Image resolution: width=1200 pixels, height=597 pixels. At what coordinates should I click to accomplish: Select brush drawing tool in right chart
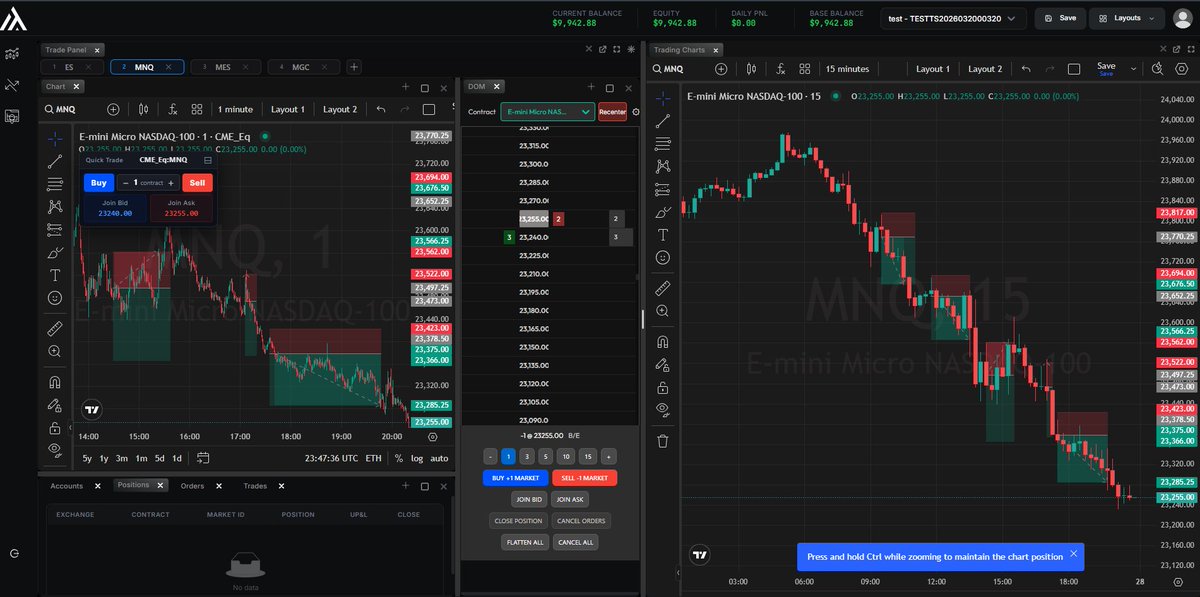662,212
